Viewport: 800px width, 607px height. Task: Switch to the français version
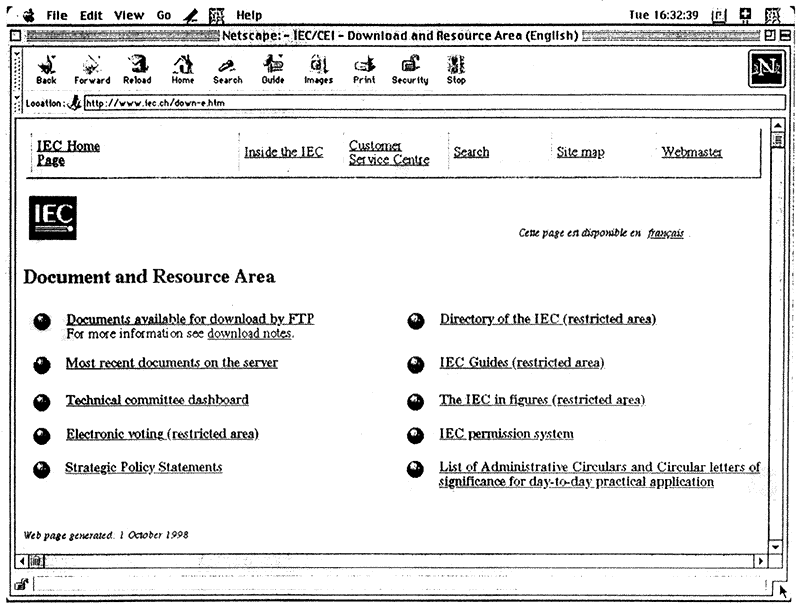coord(666,233)
